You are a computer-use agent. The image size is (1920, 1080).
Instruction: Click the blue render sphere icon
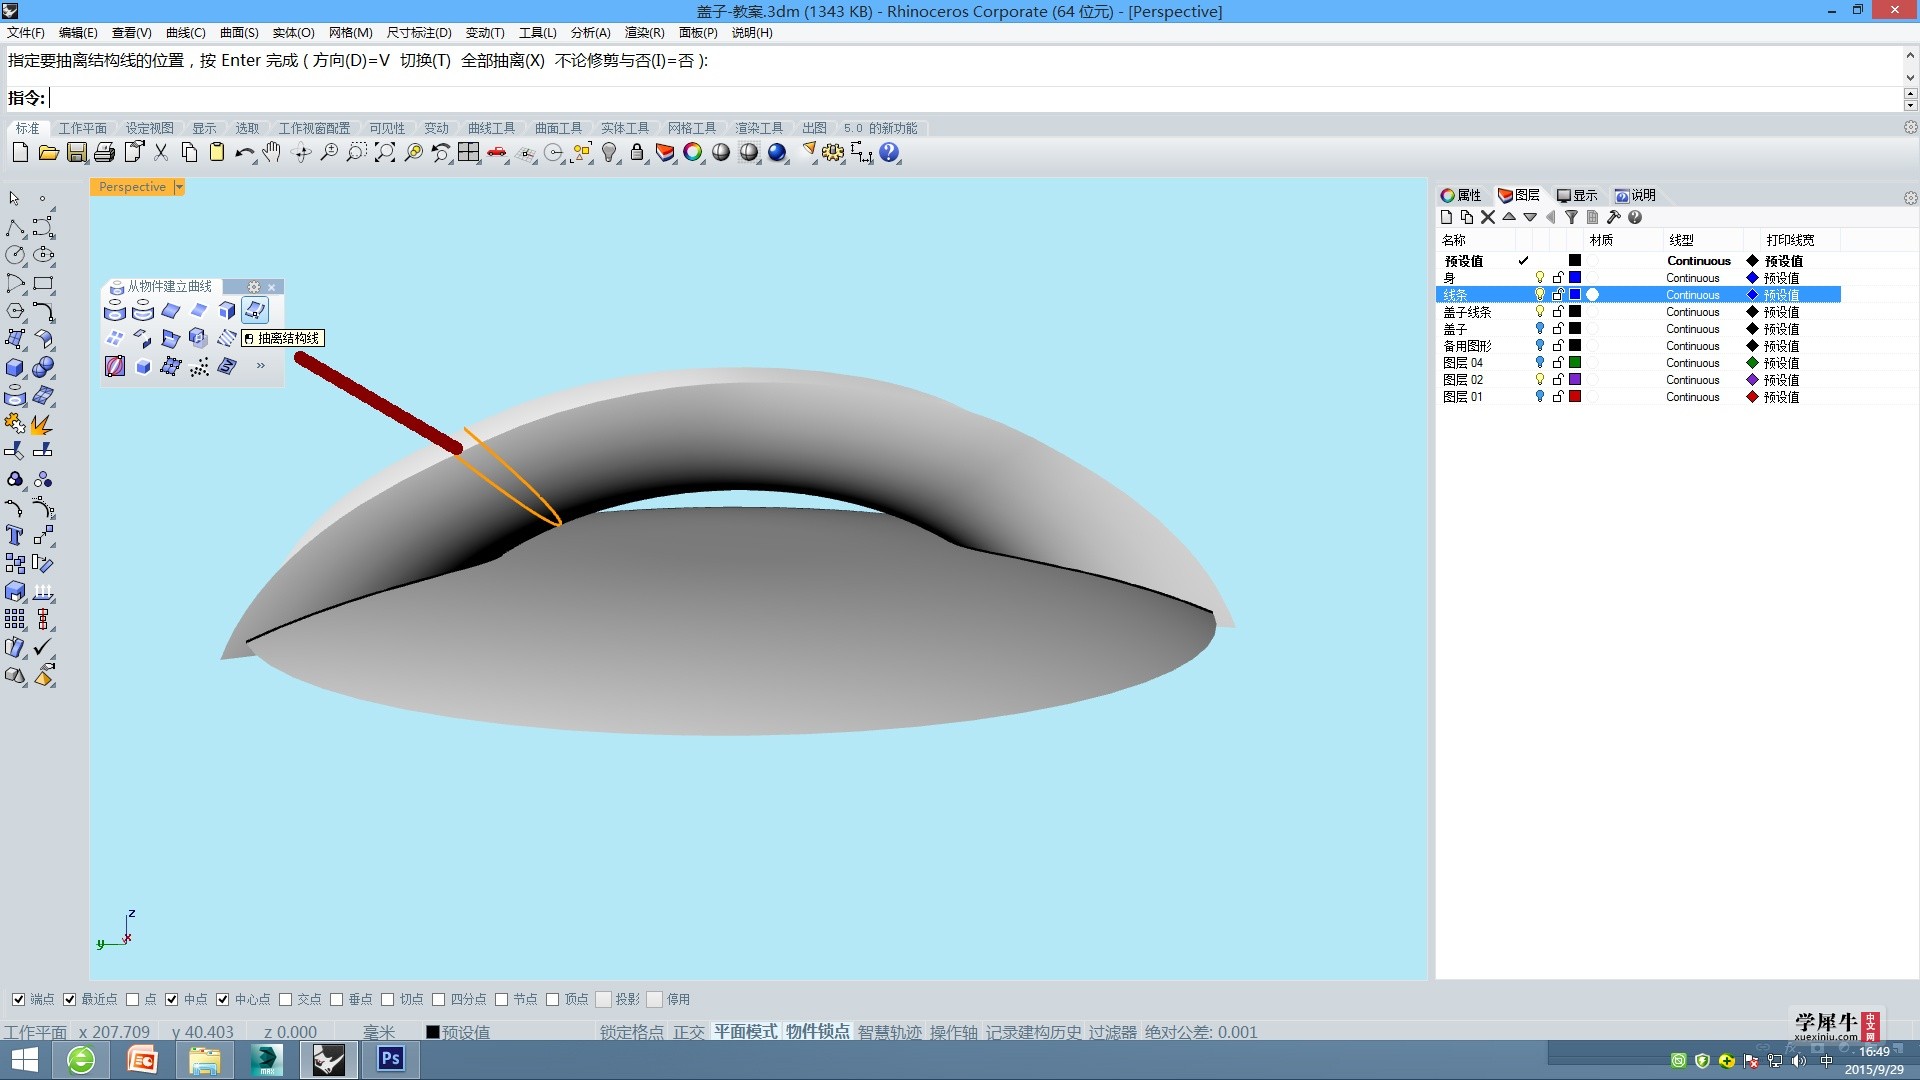click(777, 152)
